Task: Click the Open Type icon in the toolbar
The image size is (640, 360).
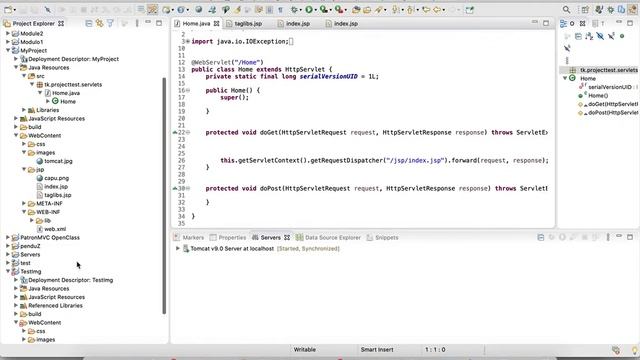Action: (356, 9)
